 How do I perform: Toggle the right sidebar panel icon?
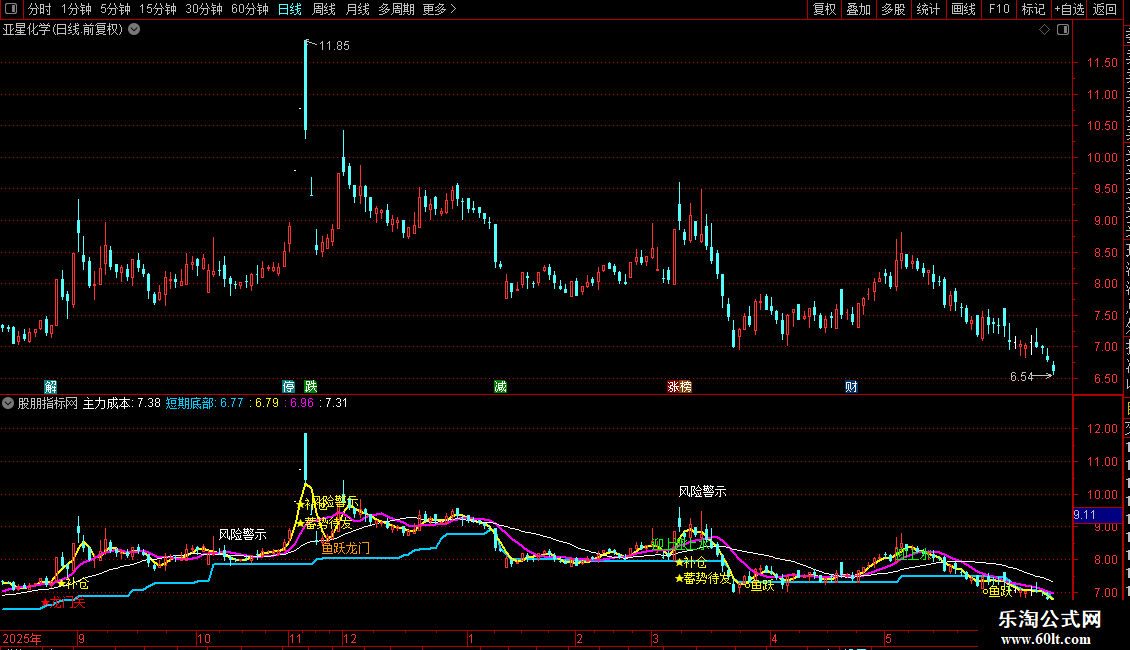point(1063,30)
